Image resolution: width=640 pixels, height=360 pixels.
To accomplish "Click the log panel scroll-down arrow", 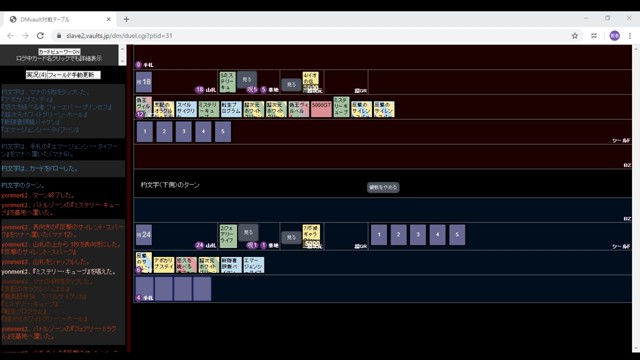I will (122, 62).
